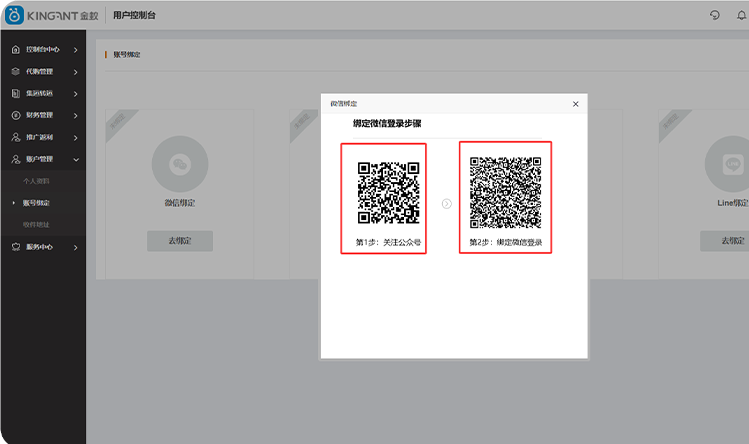Click the 控制台中心 home icon in sidebar
The width and height of the screenshot is (749, 444).
[15, 49]
